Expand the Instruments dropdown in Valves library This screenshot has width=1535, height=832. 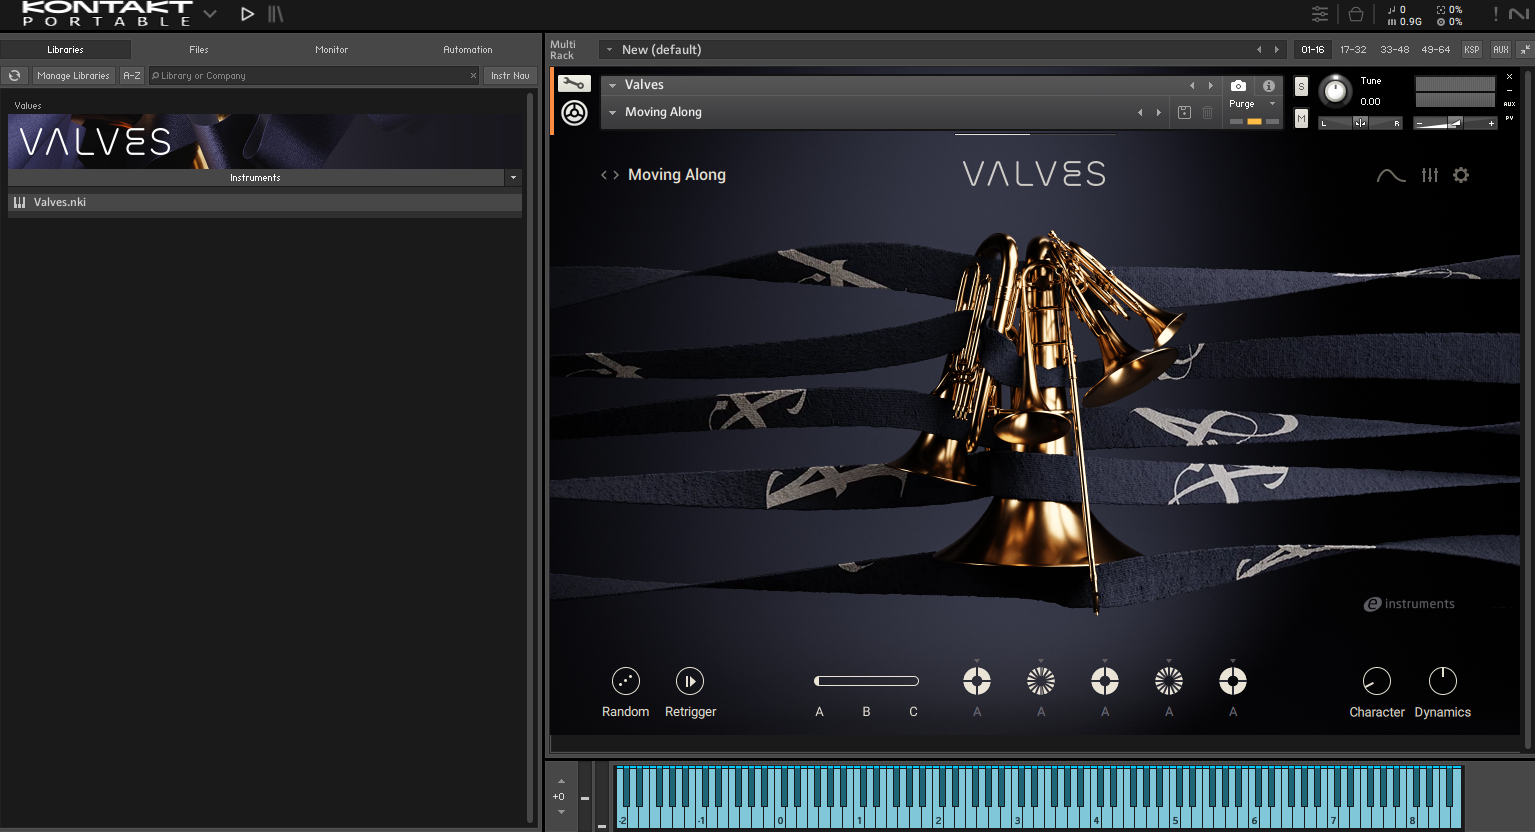click(513, 178)
